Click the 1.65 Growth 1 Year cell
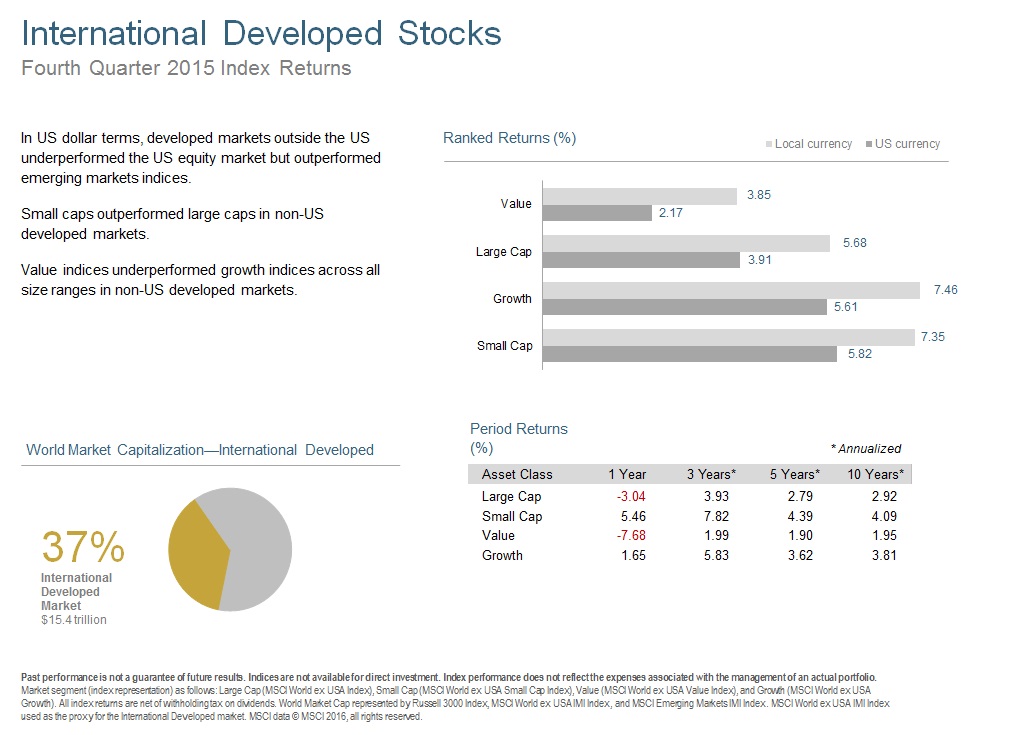 tap(633, 555)
